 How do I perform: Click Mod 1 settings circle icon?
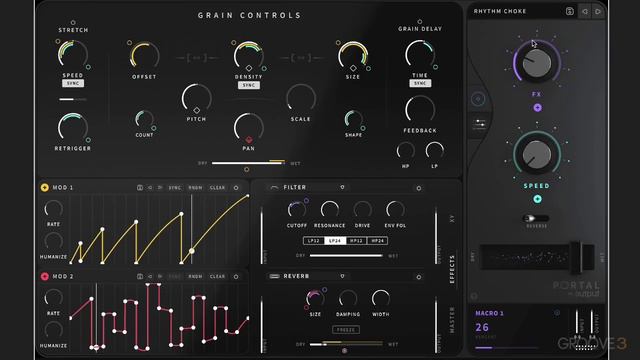pos(236,188)
